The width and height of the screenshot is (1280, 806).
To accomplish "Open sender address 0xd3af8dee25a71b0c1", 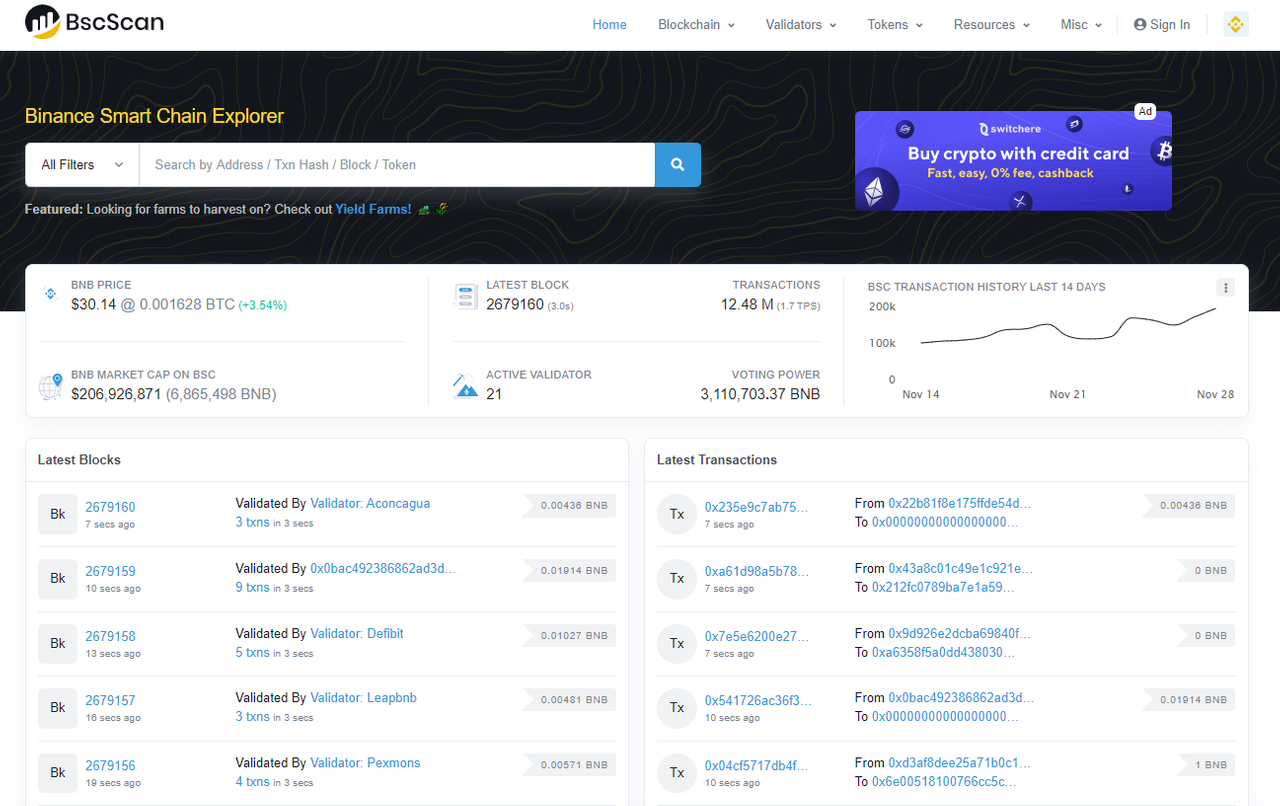I will coord(960,762).
